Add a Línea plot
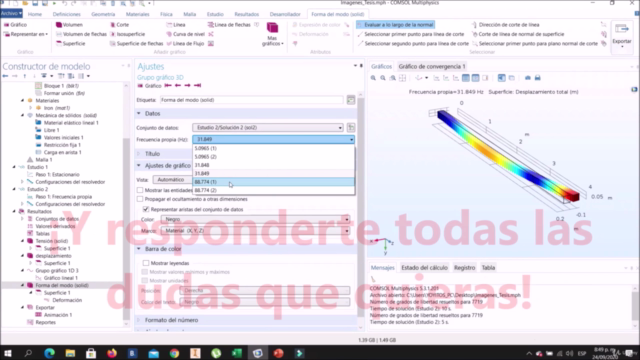640x360 pixels. click(176, 25)
